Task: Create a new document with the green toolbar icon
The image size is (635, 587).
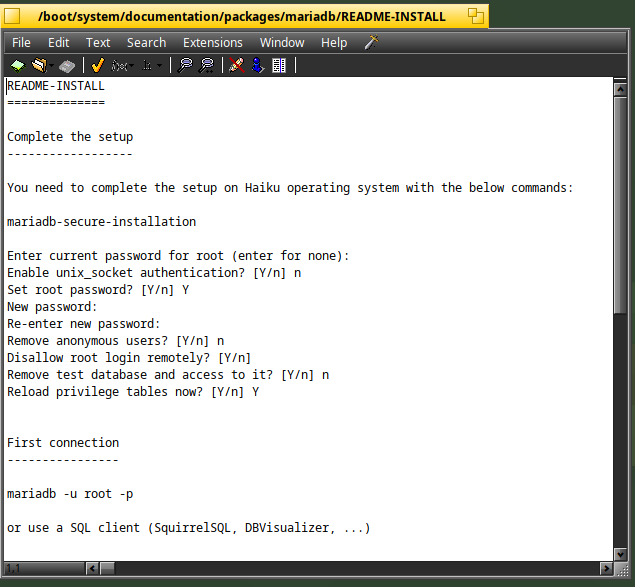Action: pyautogui.click(x=17, y=65)
